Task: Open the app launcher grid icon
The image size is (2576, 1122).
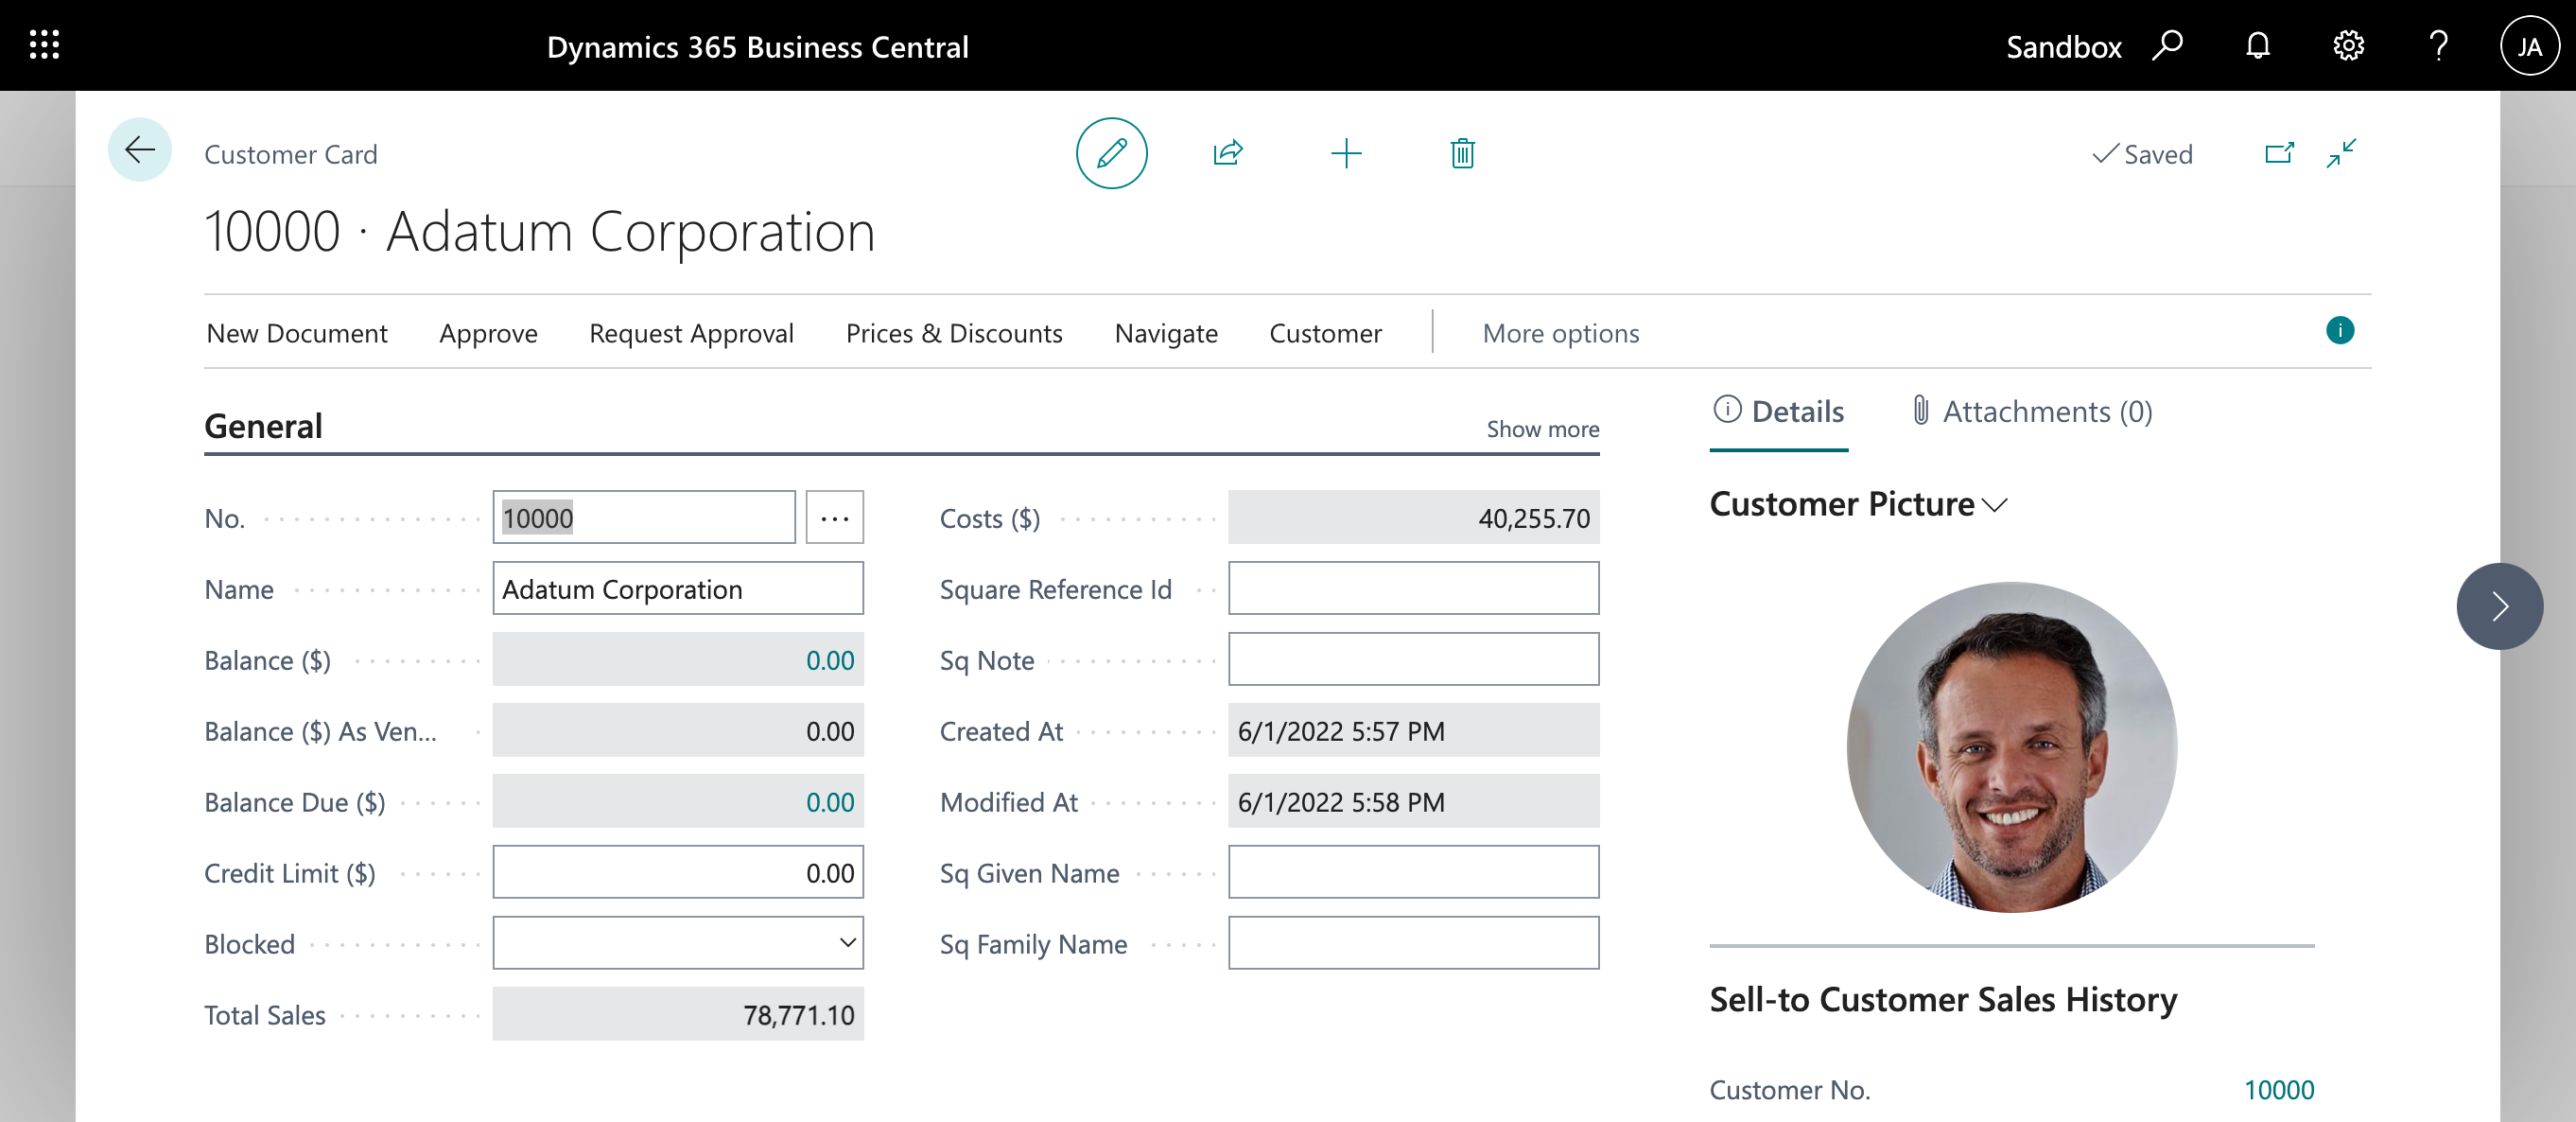Action: [44, 45]
